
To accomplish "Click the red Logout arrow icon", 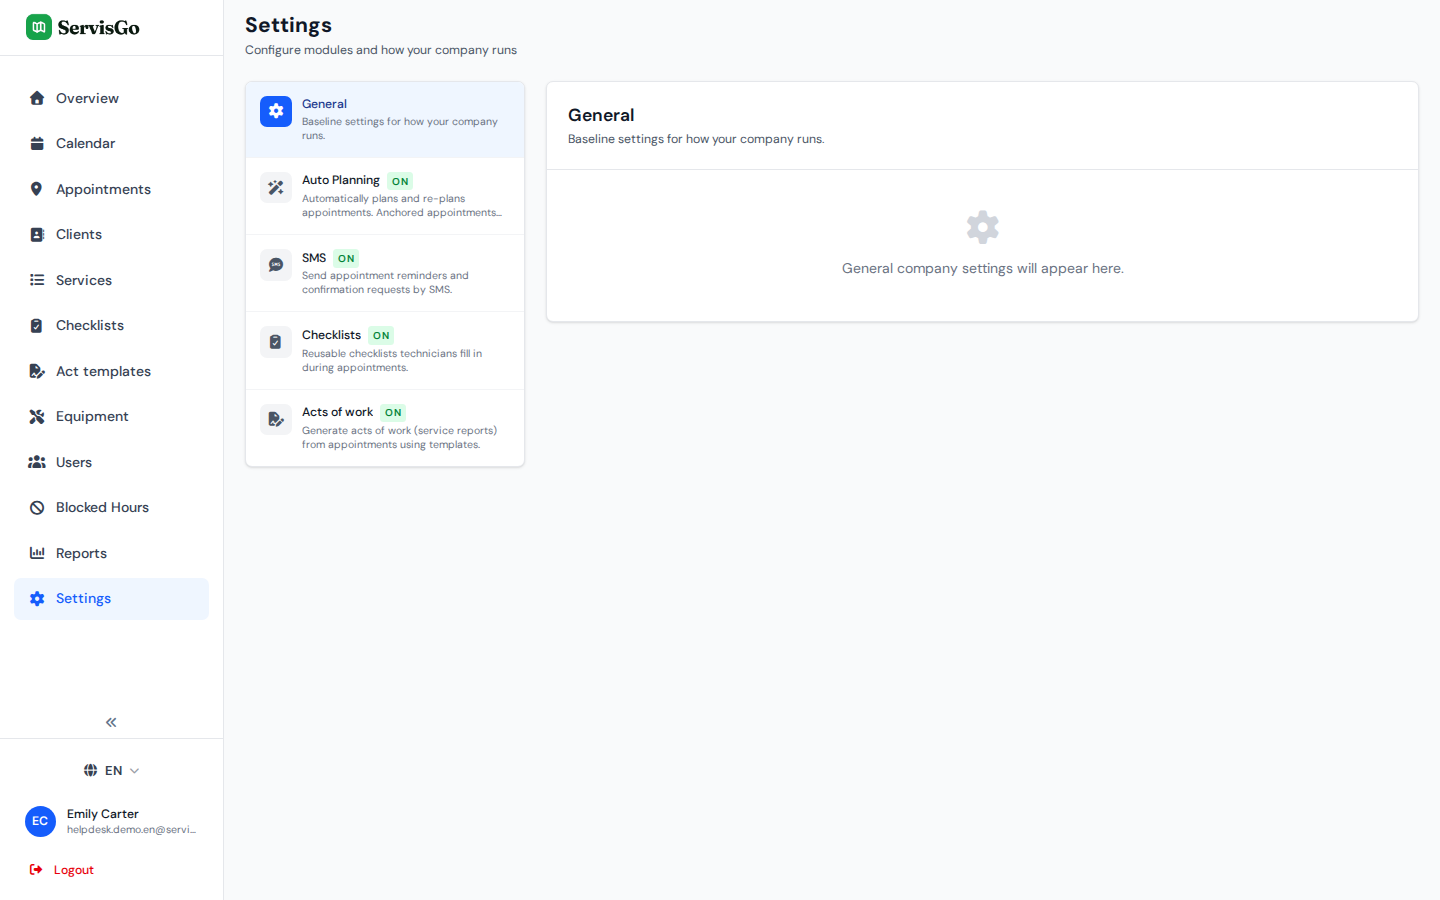I will (36, 870).
